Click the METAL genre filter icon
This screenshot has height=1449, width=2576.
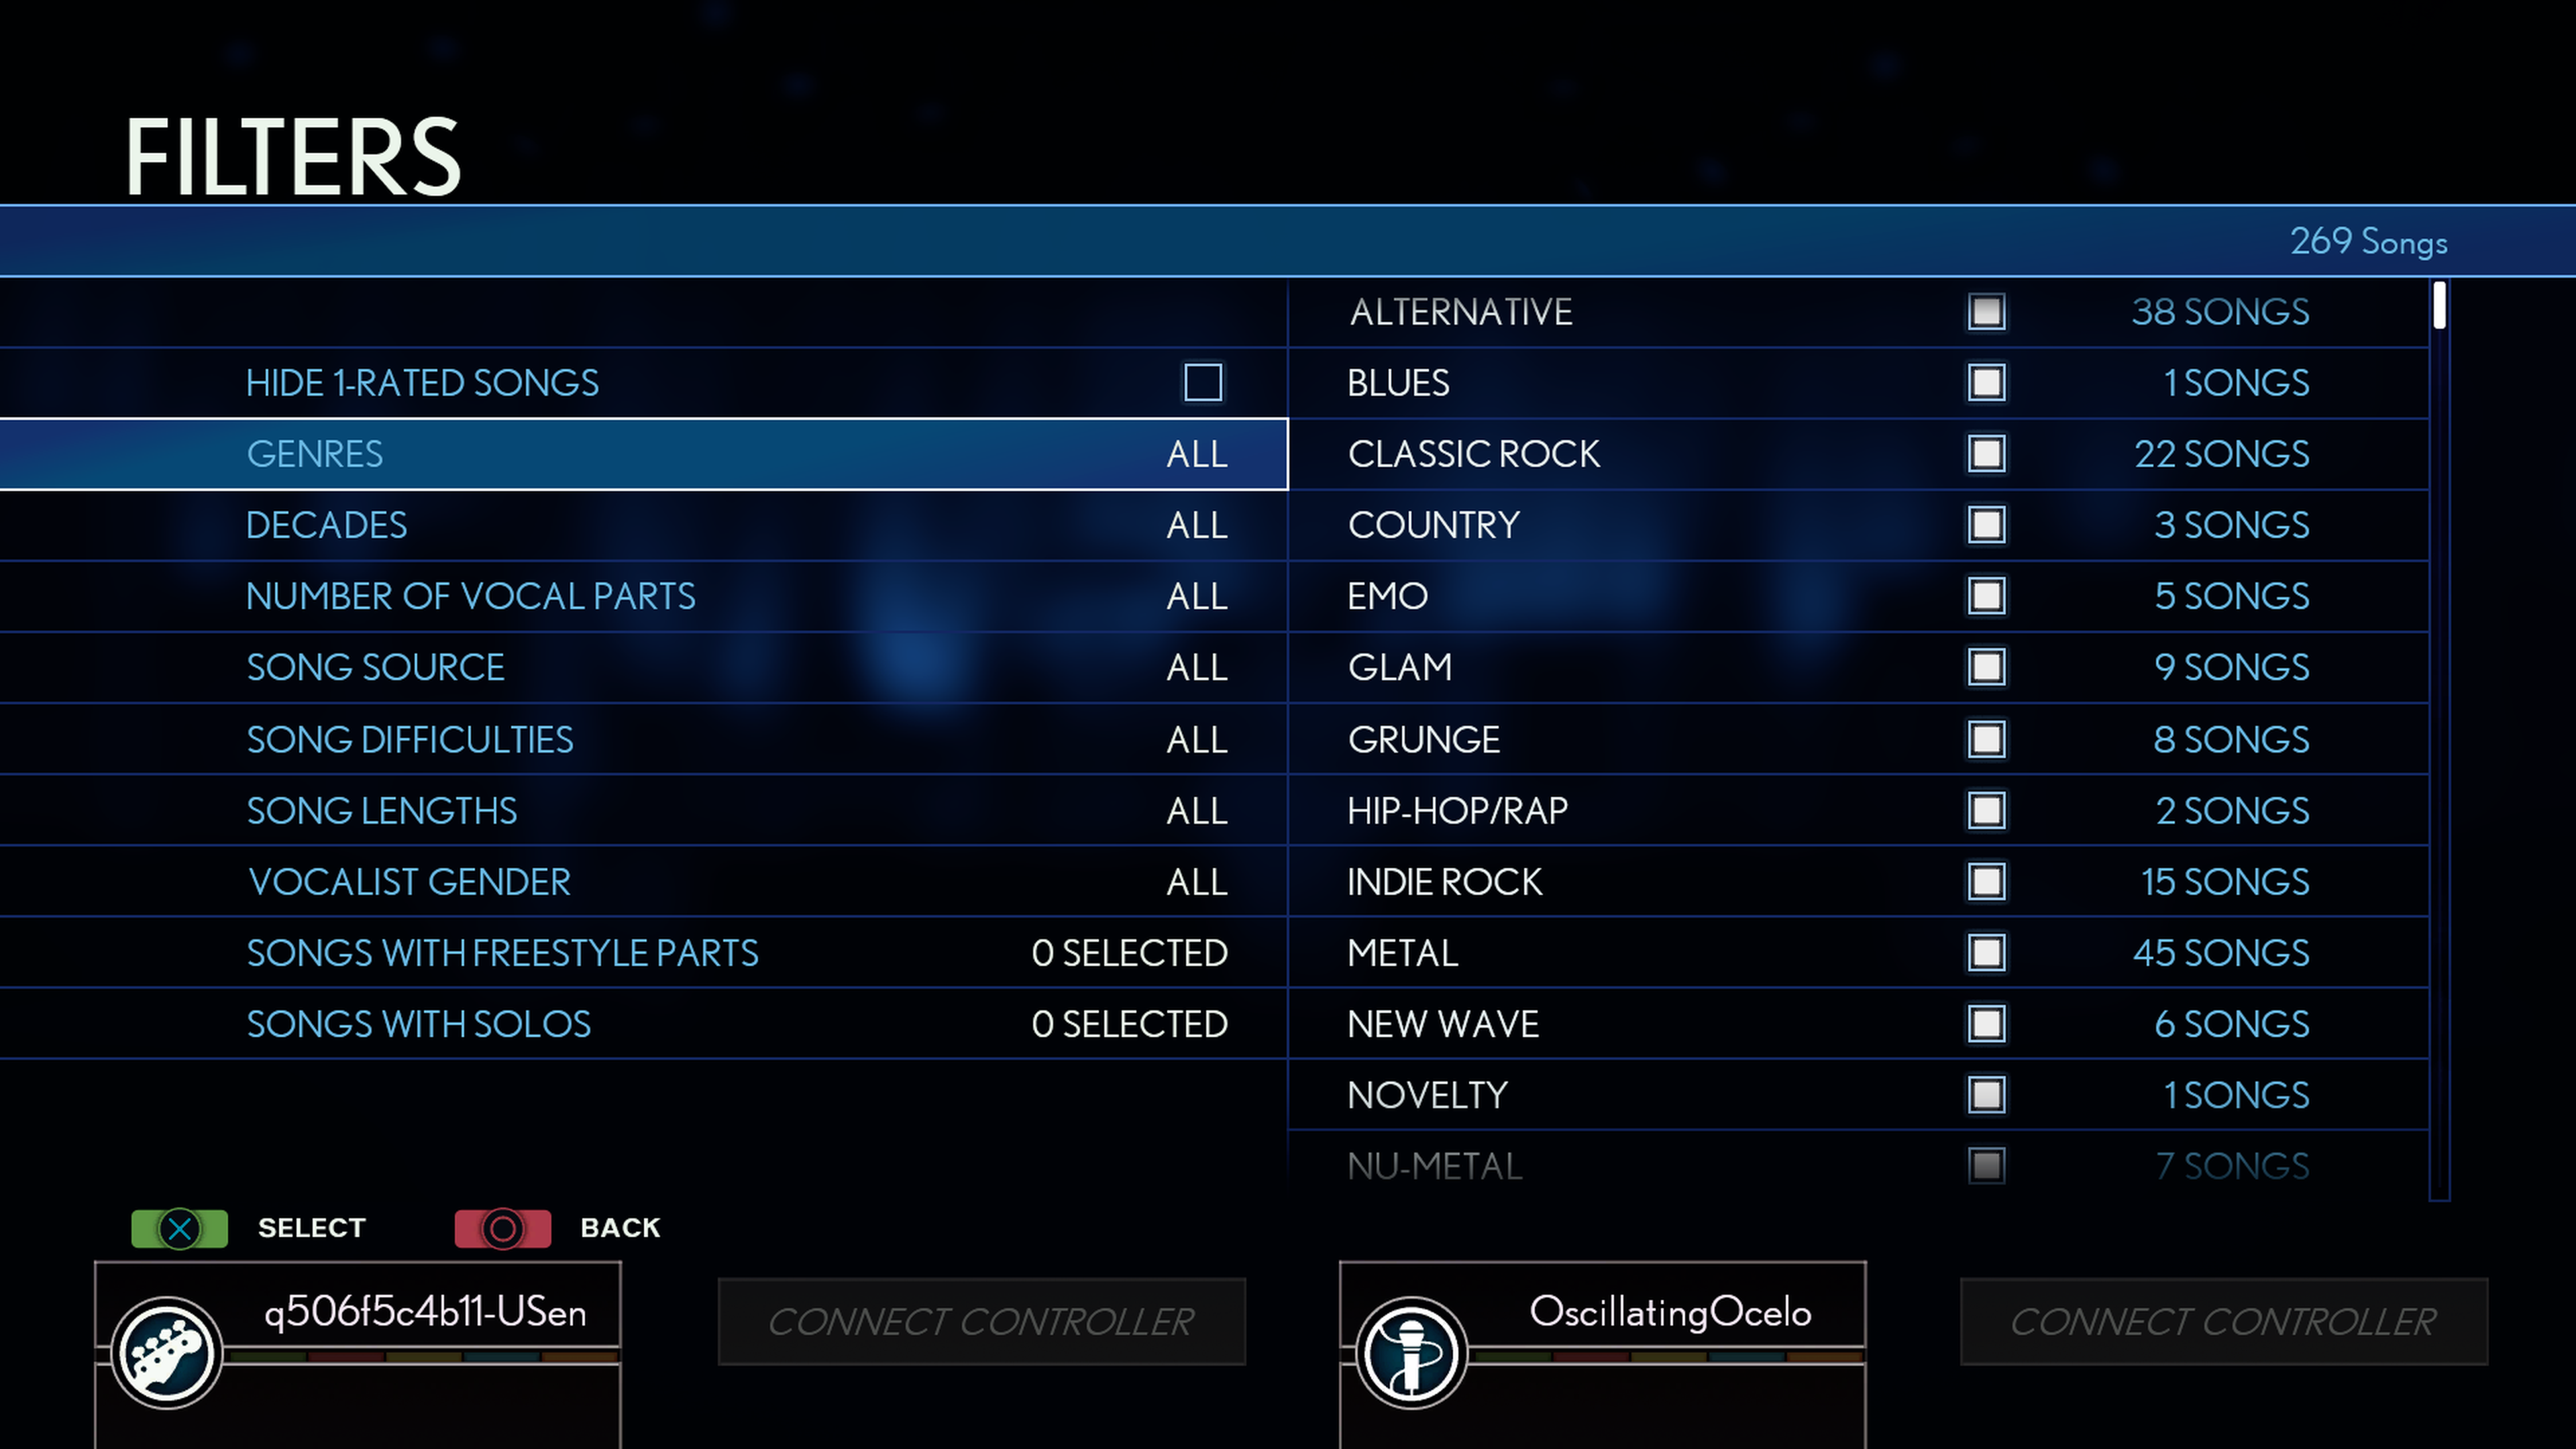(1985, 952)
